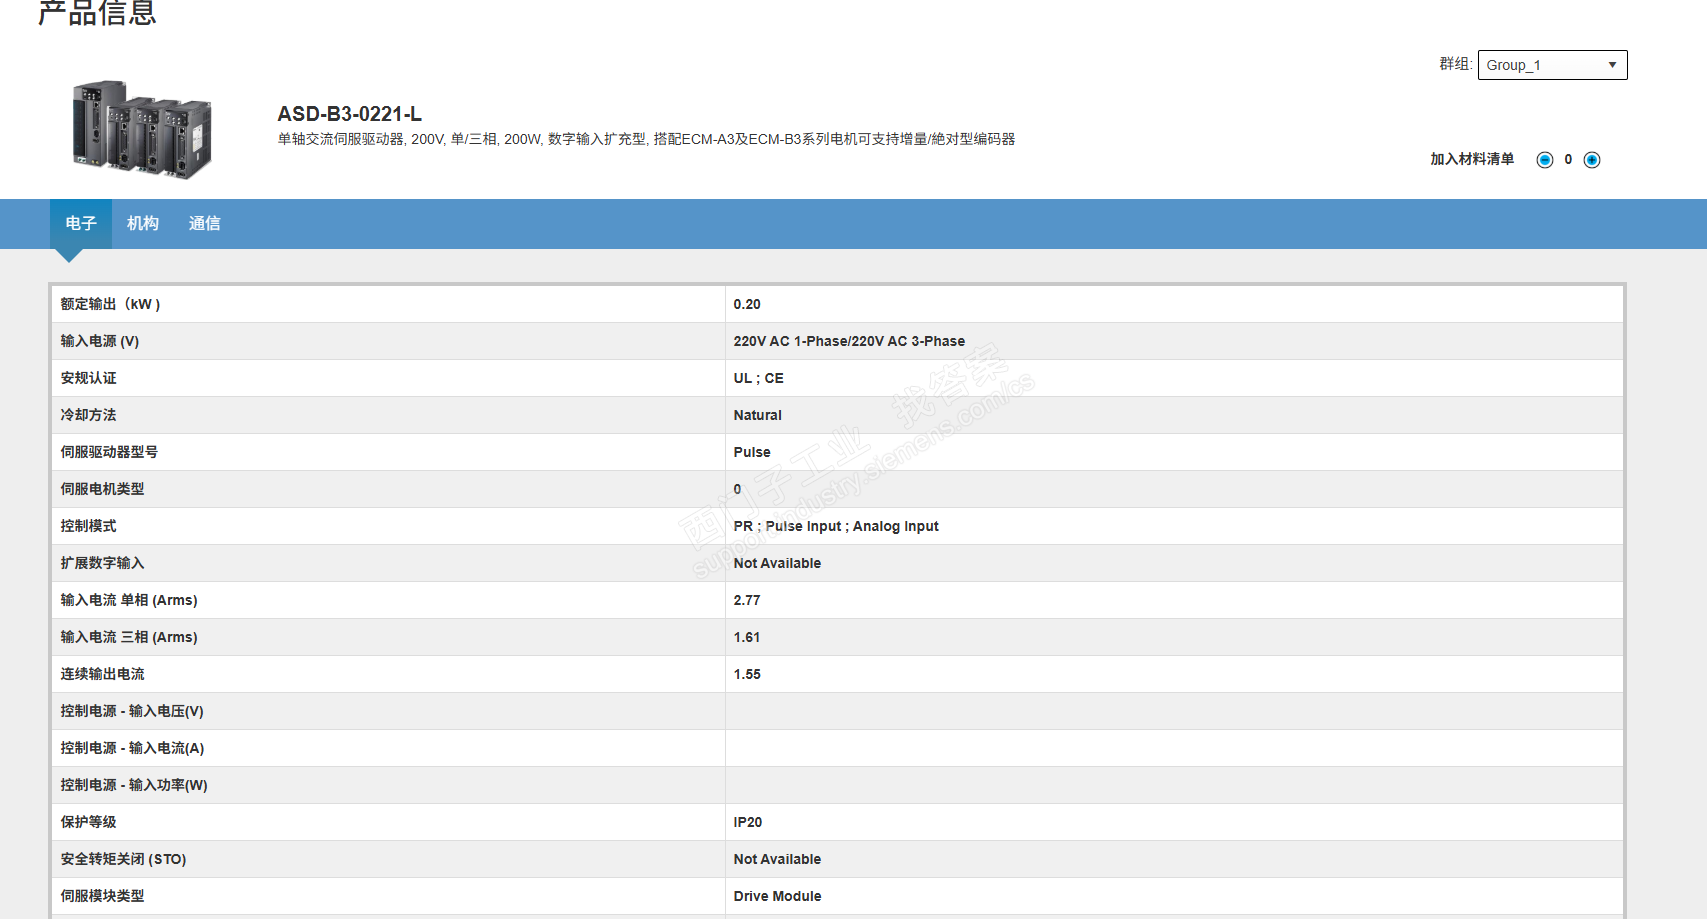
Task: Select the IP20 protection rating value
Action: [x=748, y=822]
